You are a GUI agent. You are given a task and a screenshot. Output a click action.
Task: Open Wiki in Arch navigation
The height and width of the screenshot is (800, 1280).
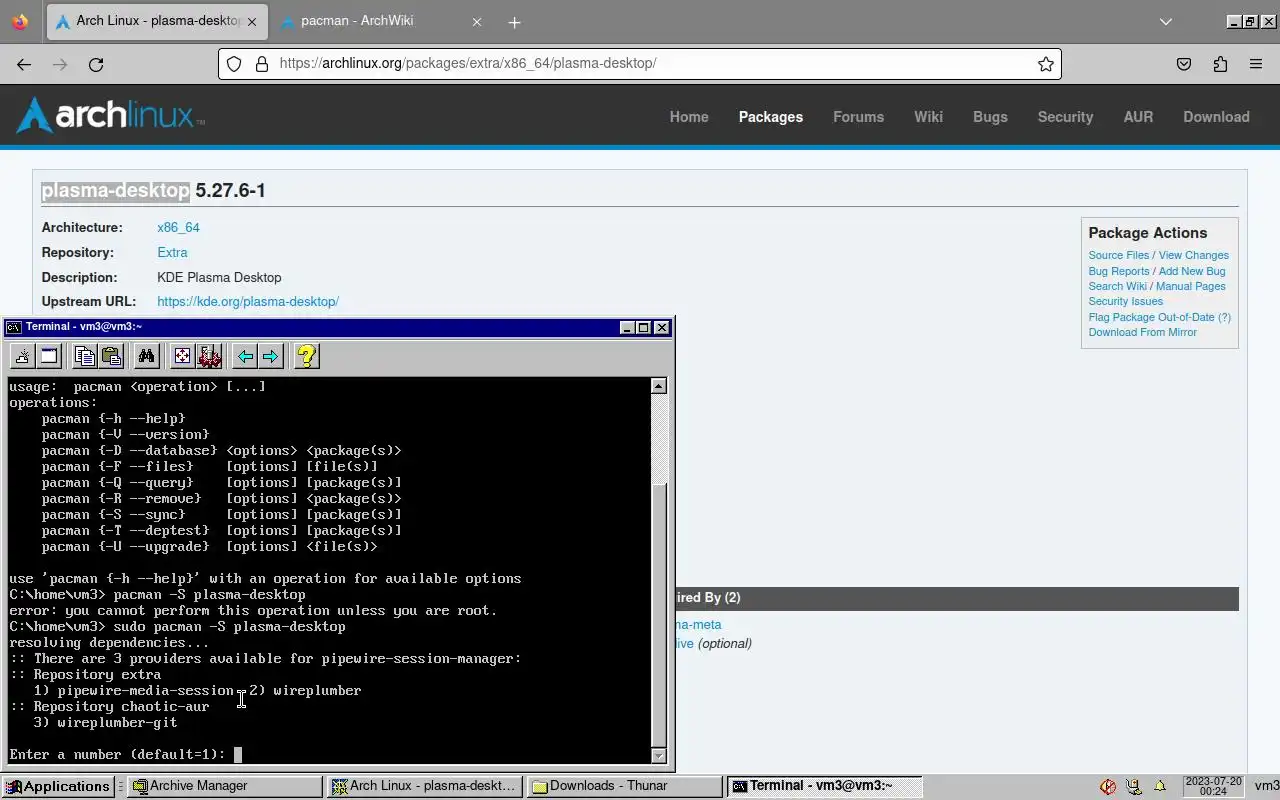click(928, 117)
